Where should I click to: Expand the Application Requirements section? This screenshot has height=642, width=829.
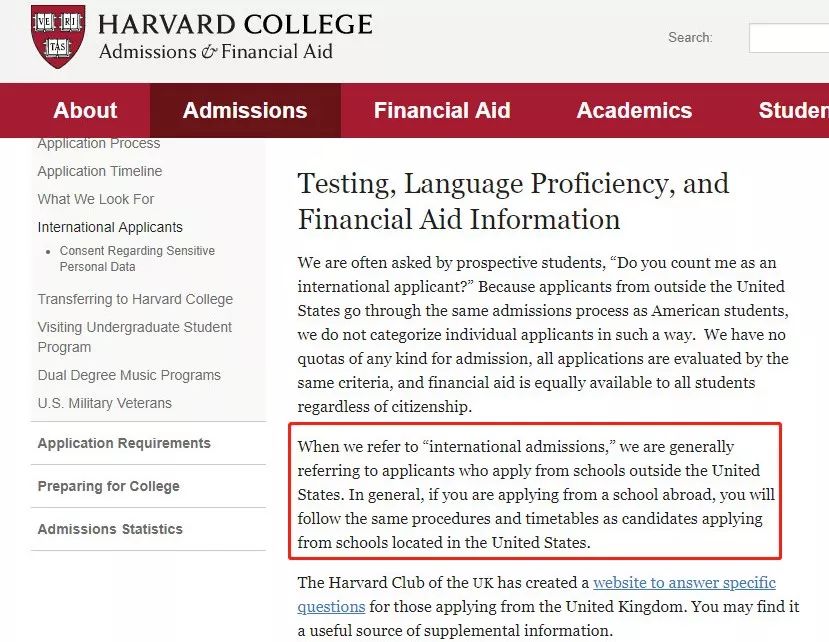(x=124, y=443)
